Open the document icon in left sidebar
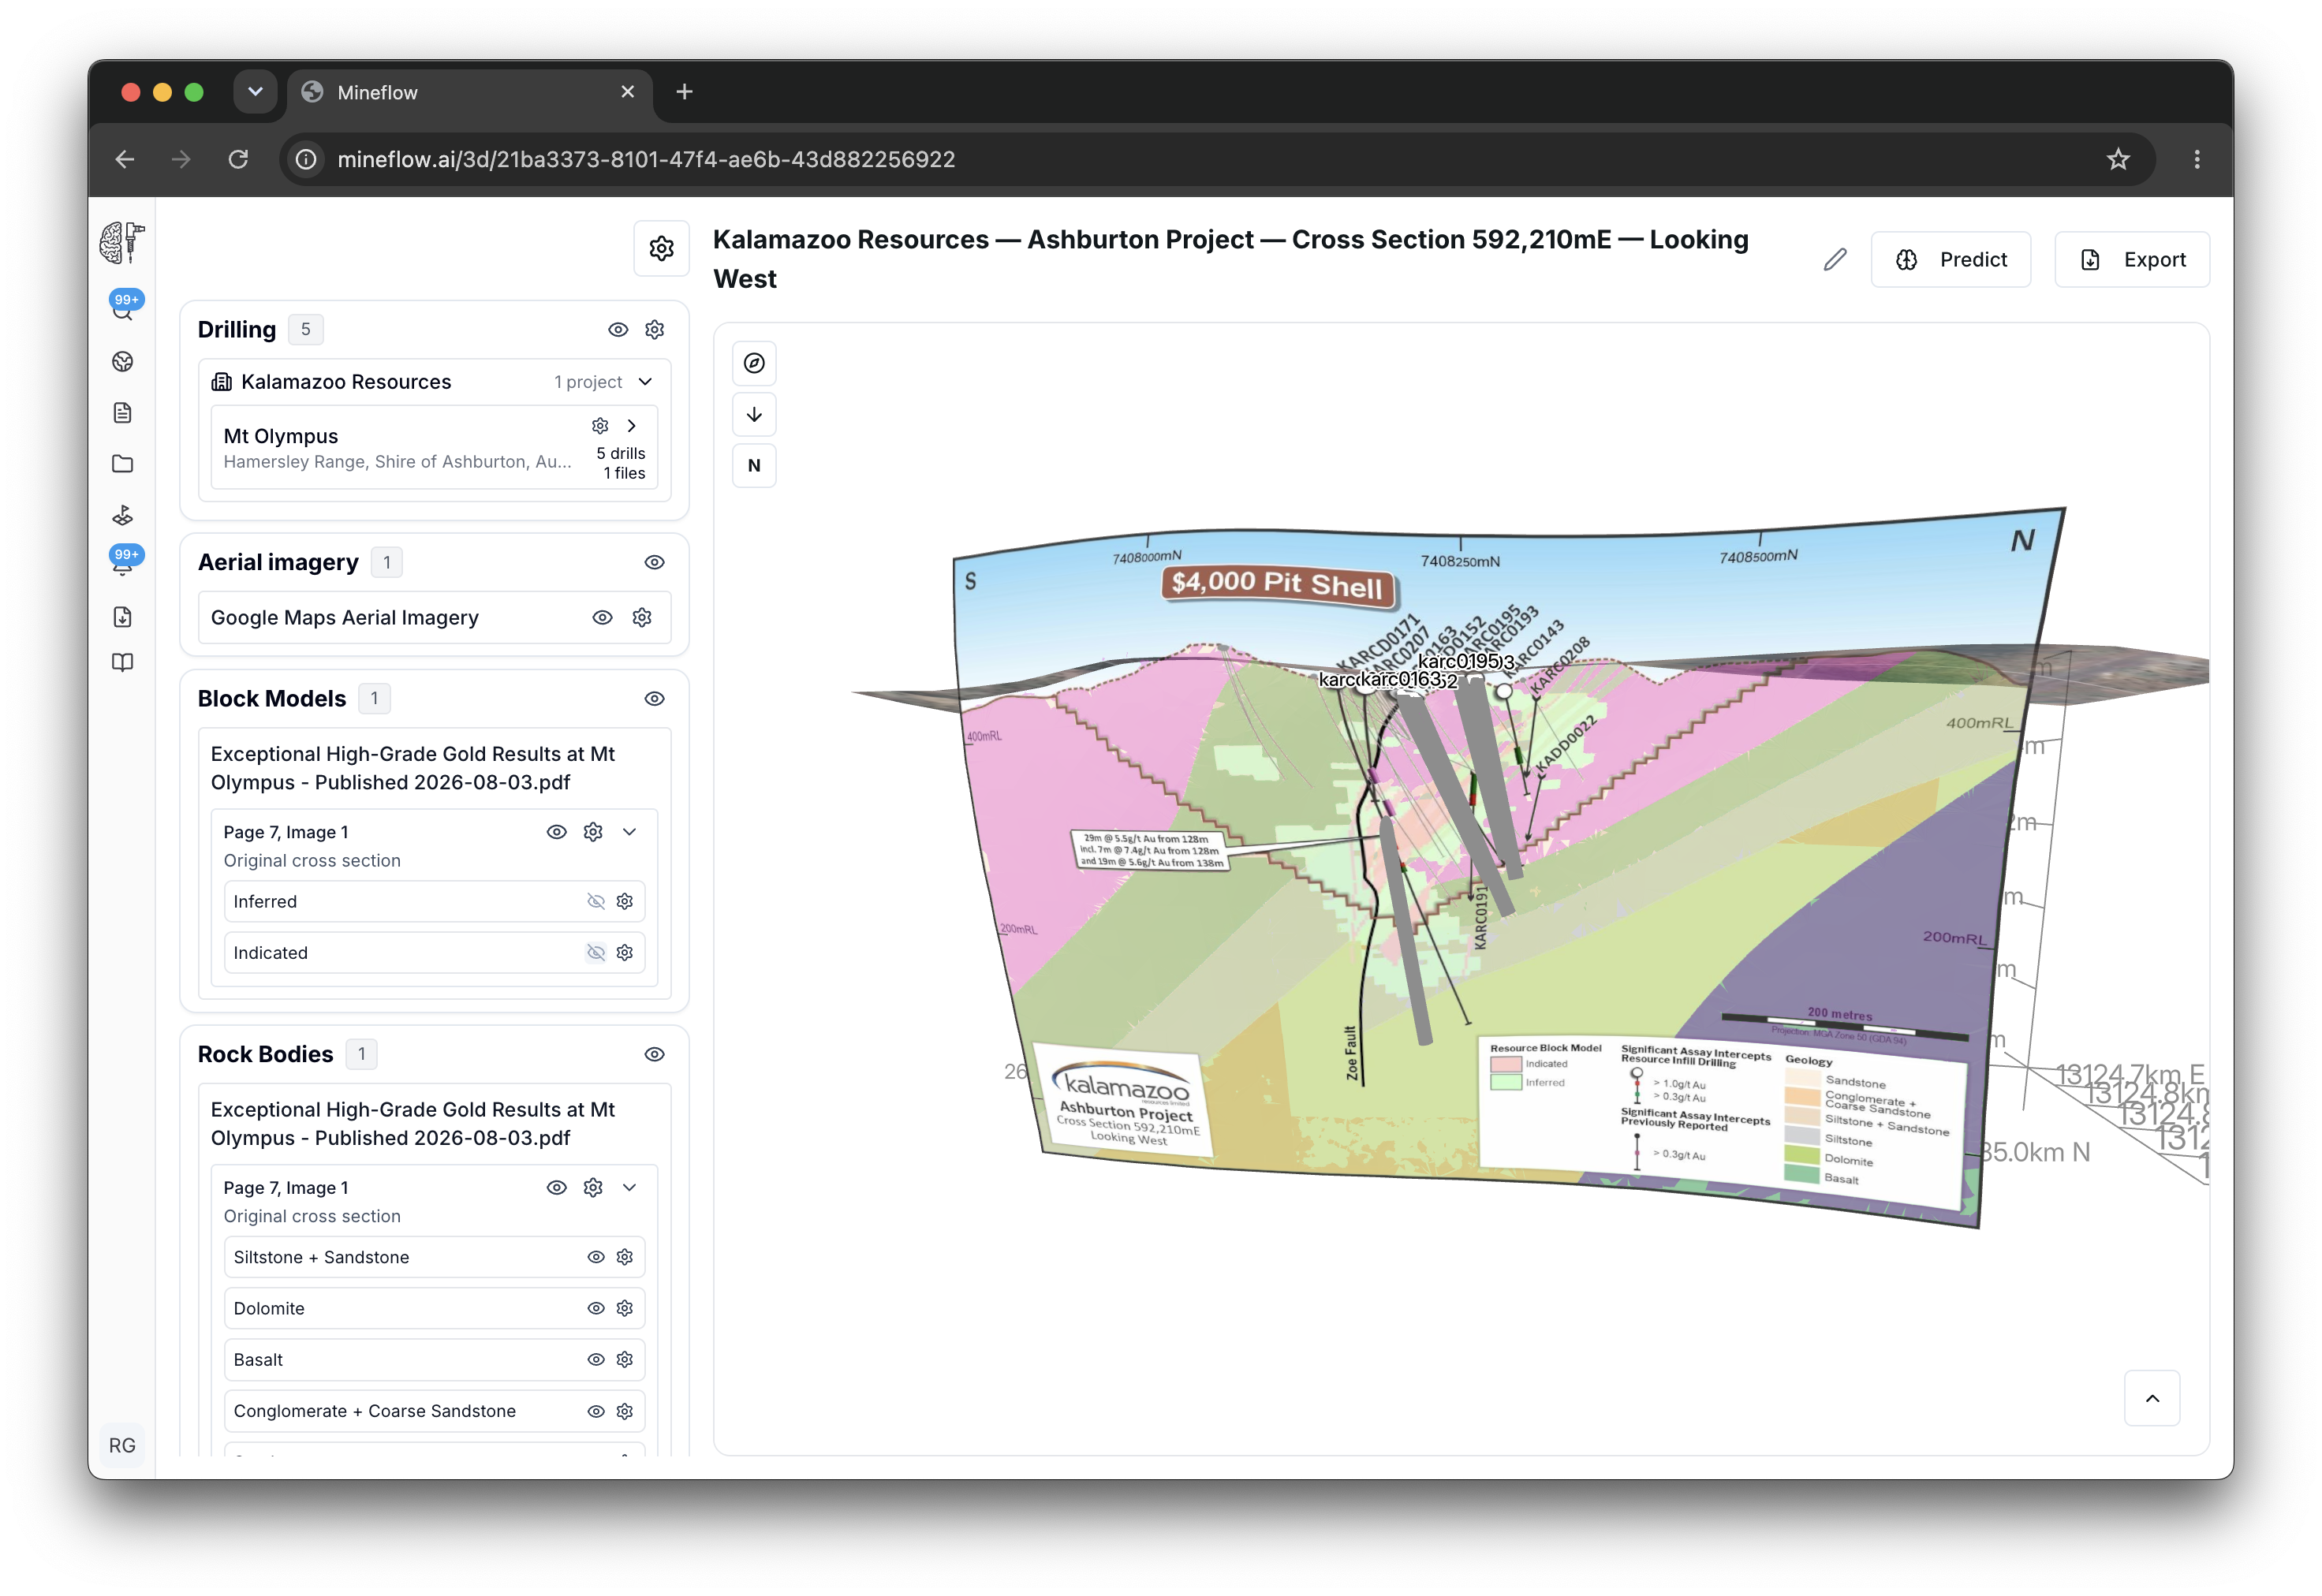 click(x=122, y=413)
